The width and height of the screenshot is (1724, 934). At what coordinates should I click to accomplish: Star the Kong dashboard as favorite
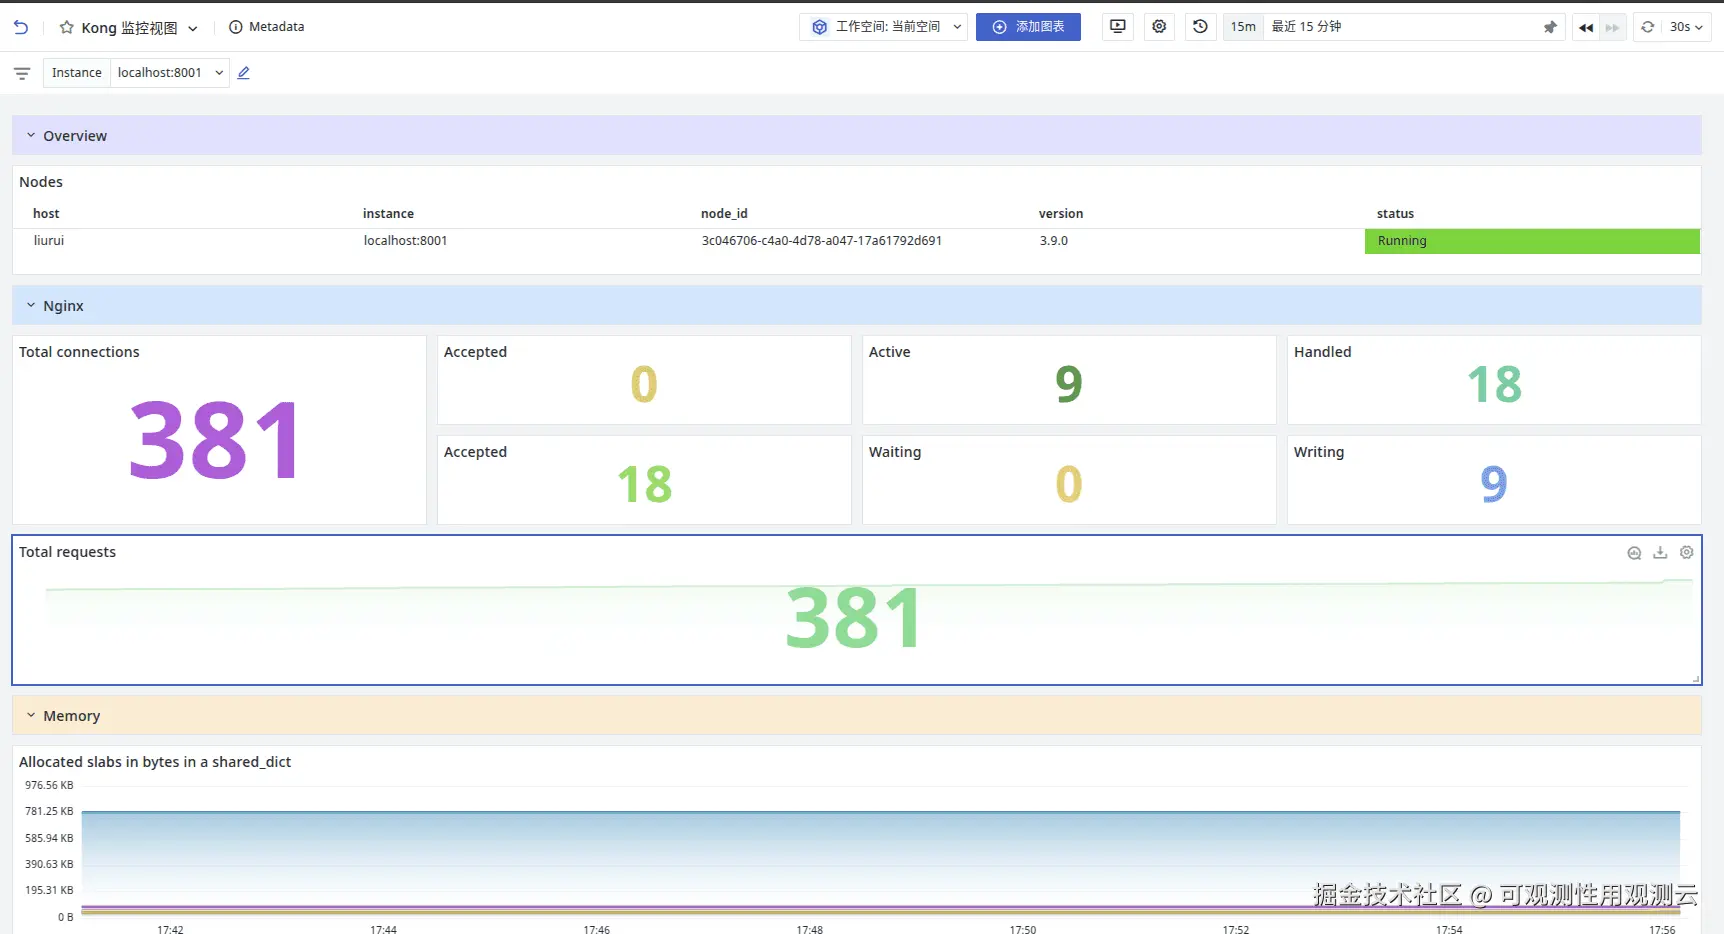pyautogui.click(x=66, y=27)
